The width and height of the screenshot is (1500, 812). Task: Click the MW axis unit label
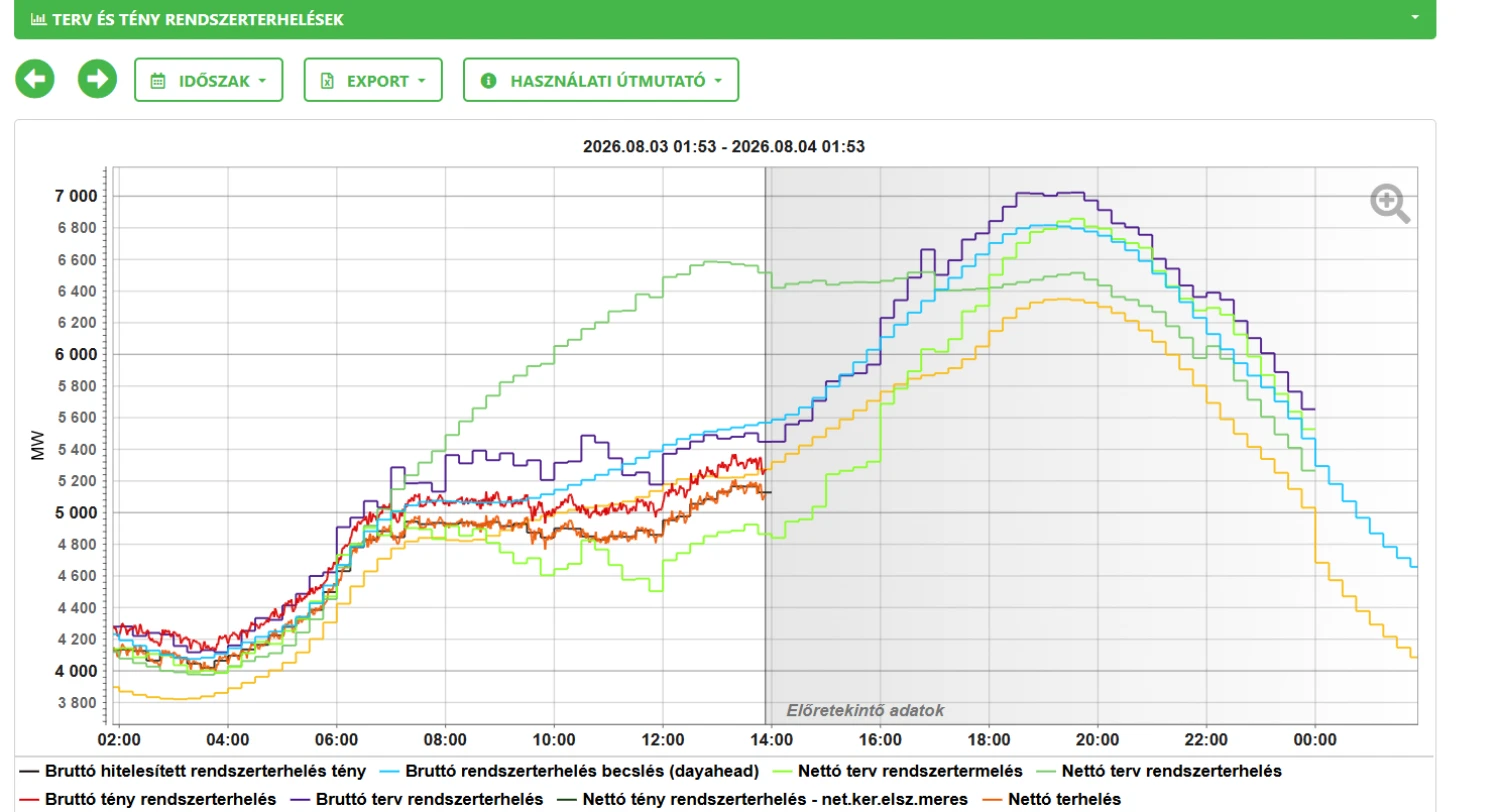(38, 447)
